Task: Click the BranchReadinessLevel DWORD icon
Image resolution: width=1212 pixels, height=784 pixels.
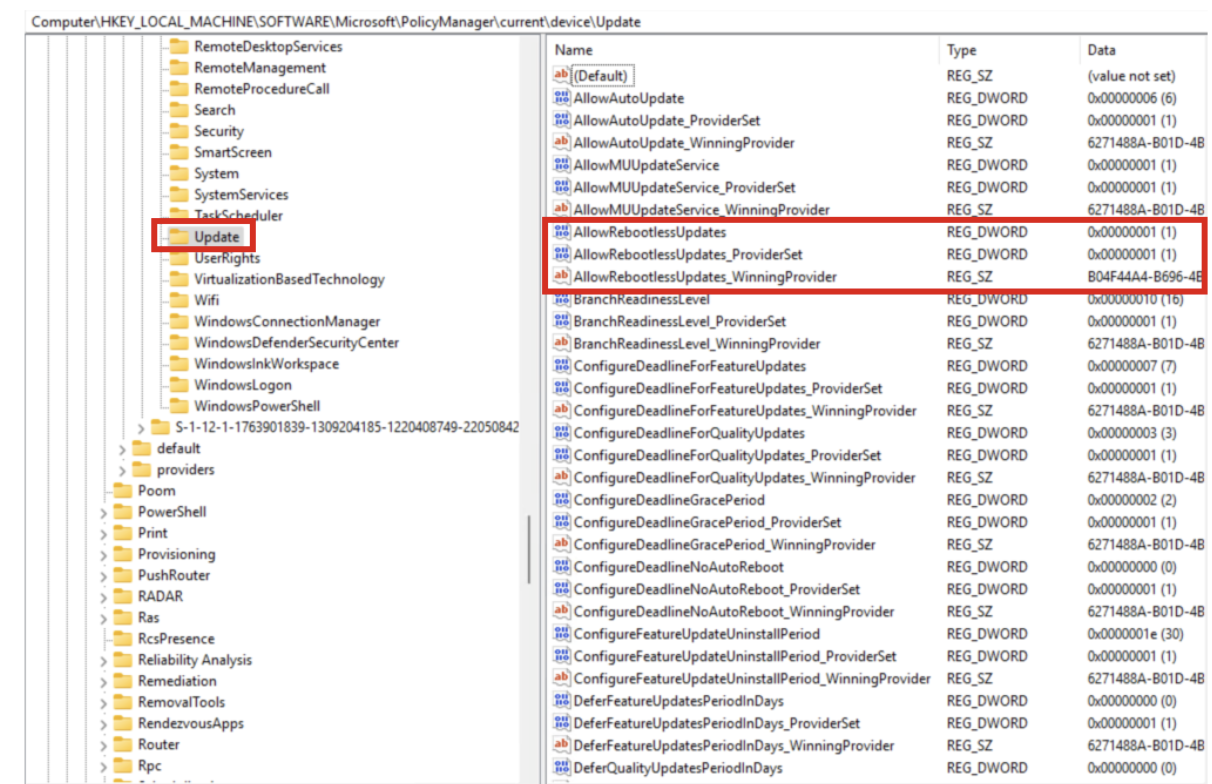Action: [562, 299]
